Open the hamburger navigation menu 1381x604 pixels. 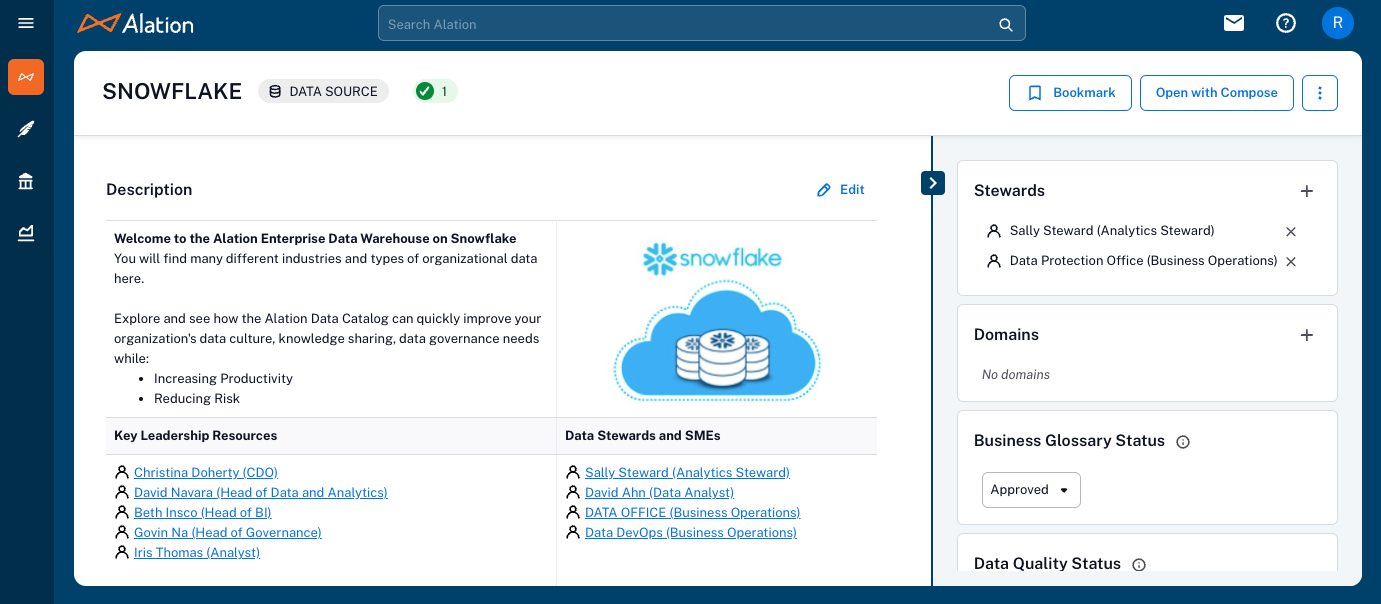pyautogui.click(x=26, y=23)
